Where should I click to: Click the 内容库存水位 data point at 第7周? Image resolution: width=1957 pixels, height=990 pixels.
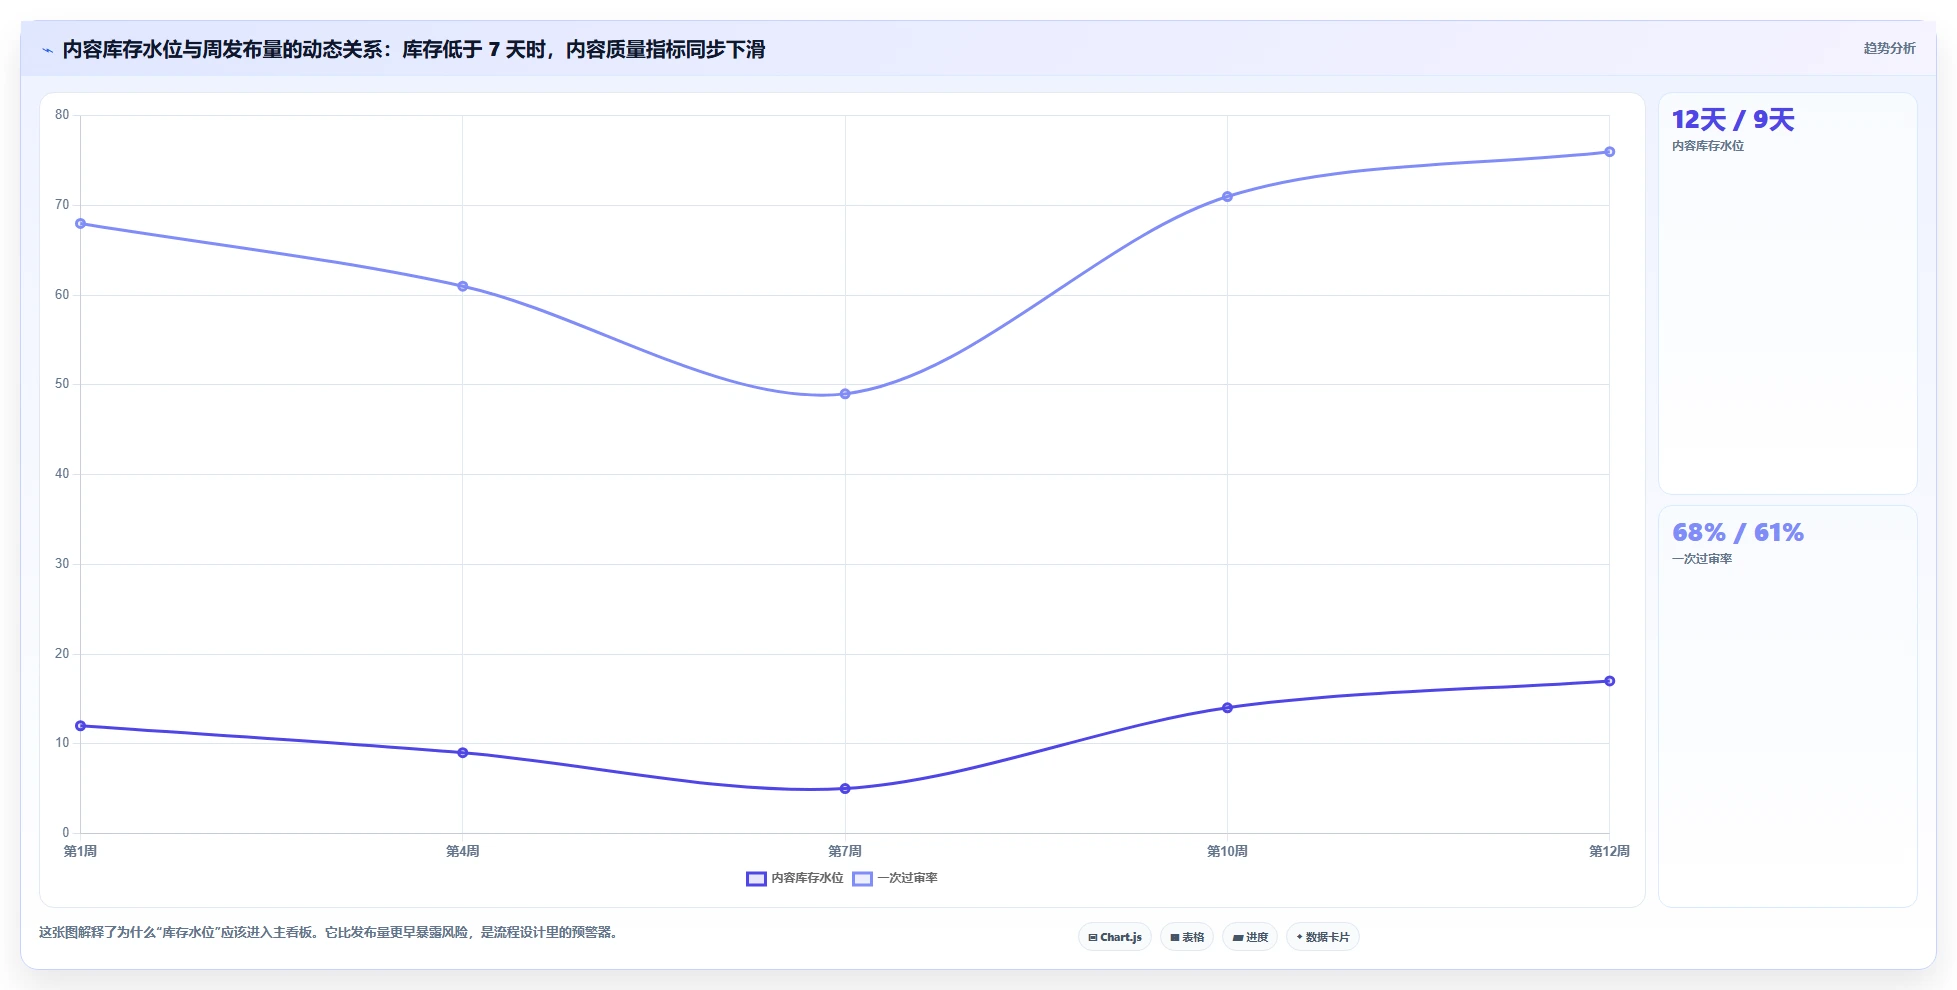(845, 789)
